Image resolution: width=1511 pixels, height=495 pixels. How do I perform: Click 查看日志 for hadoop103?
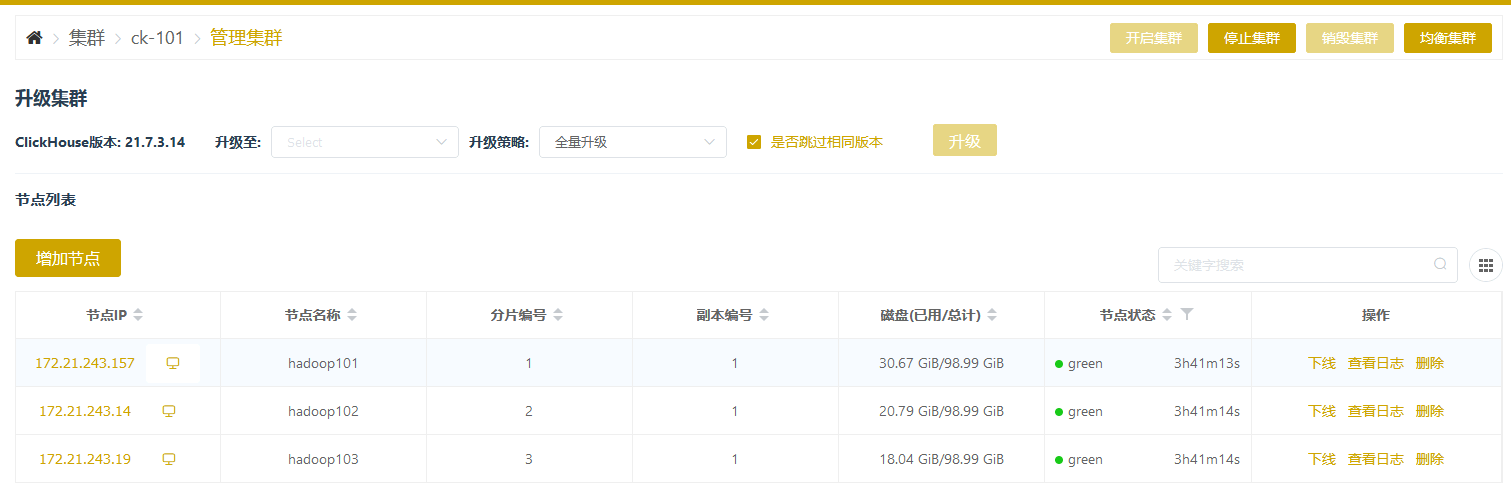tap(1376, 459)
